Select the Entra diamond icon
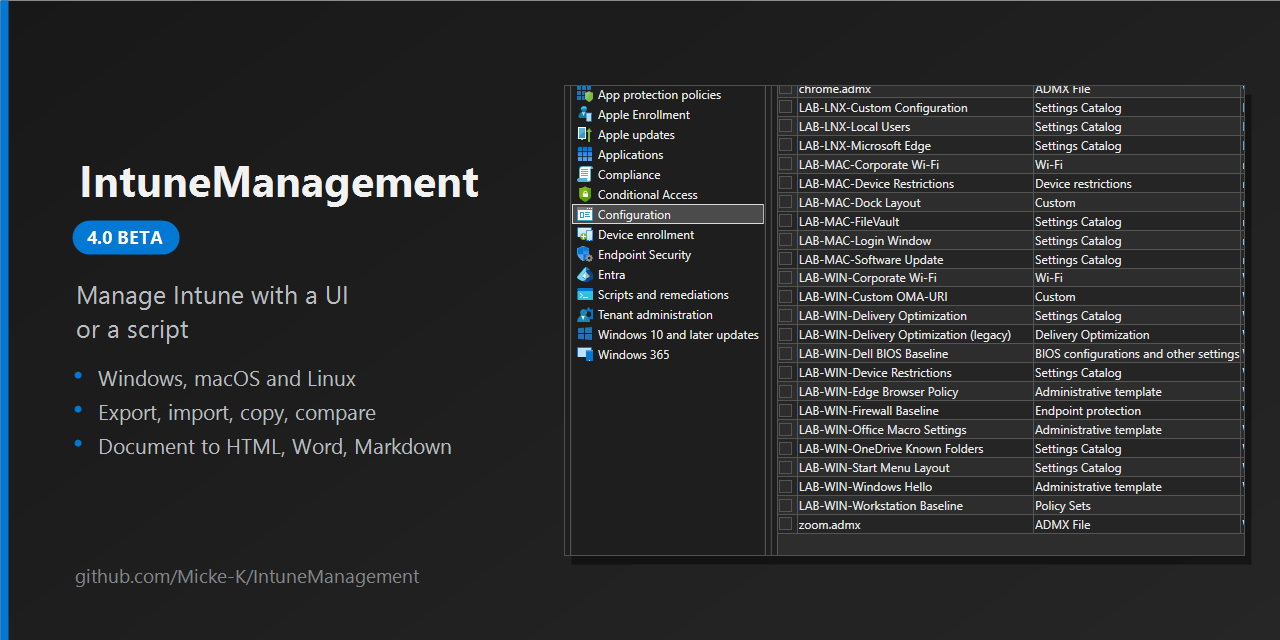This screenshot has height=640, width=1280. 585,274
